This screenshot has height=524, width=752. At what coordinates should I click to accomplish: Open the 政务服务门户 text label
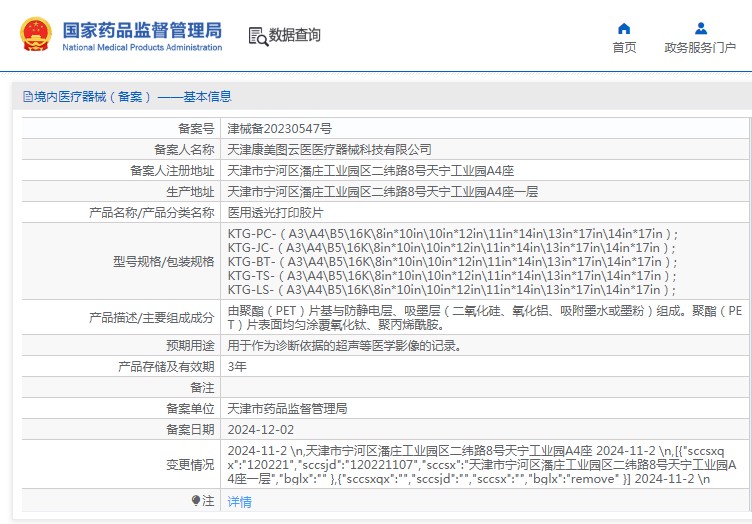[700, 48]
